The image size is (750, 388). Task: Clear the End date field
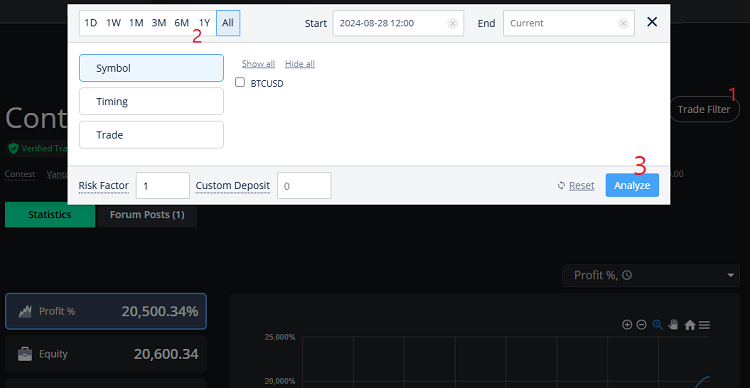click(623, 23)
